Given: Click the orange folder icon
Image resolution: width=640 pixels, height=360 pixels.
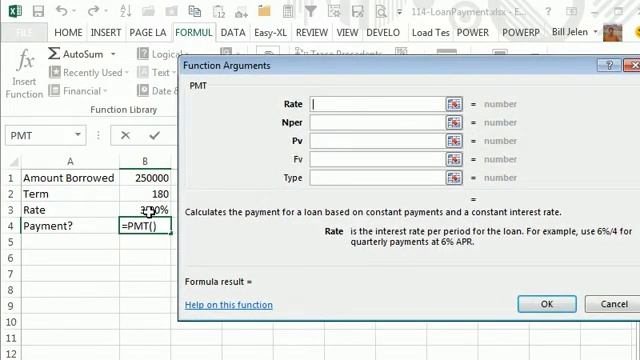Looking at the screenshot, I should [x=264, y=11].
